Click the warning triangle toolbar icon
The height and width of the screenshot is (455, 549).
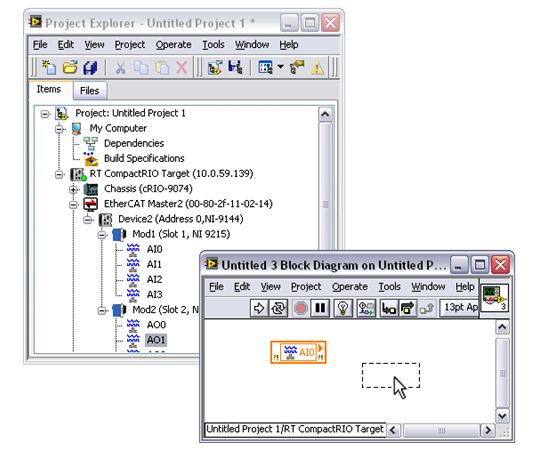click(x=317, y=68)
